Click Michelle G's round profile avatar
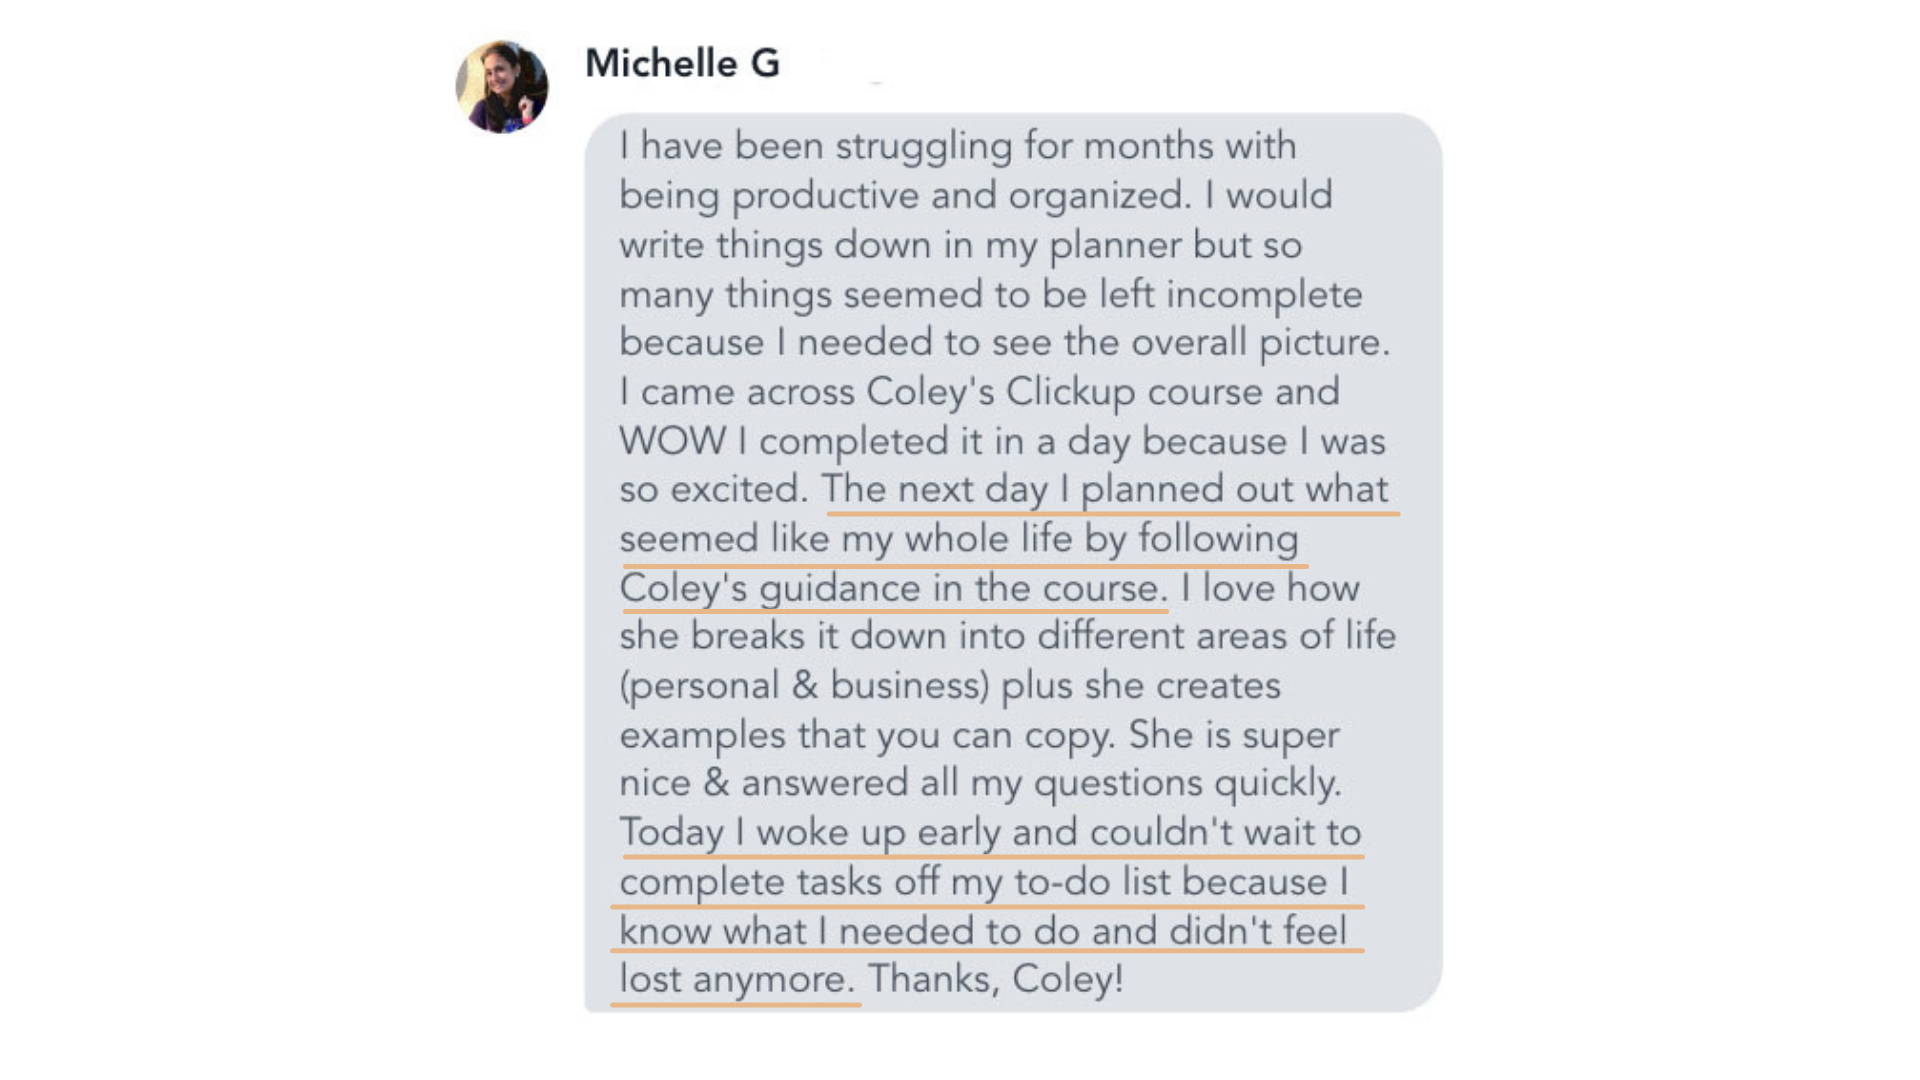The height and width of the screenshot is (1080, 1920). (502, 87)
